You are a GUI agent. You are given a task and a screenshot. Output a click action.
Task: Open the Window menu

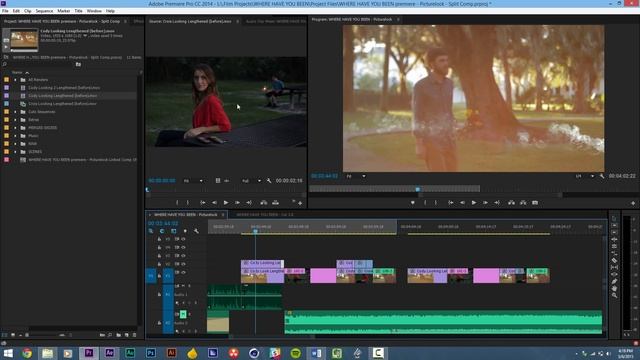(x=94, y=11)
